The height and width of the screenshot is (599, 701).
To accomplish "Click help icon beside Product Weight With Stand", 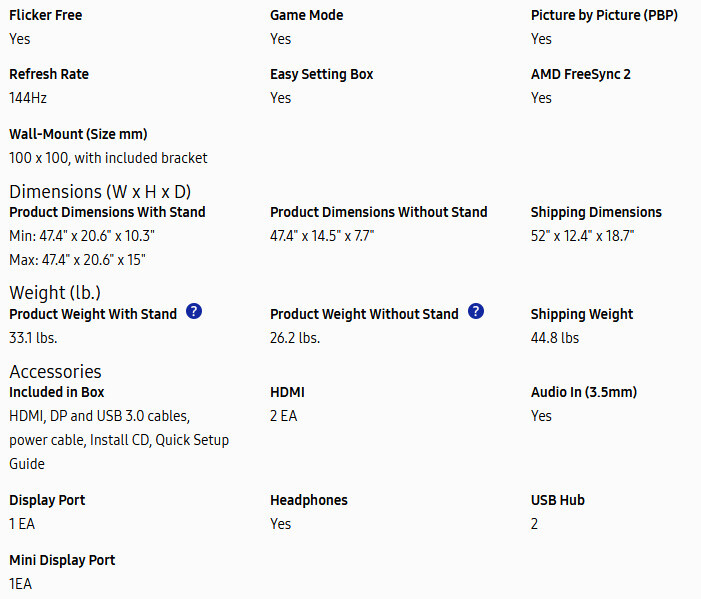I will click(x=194, y=312).
